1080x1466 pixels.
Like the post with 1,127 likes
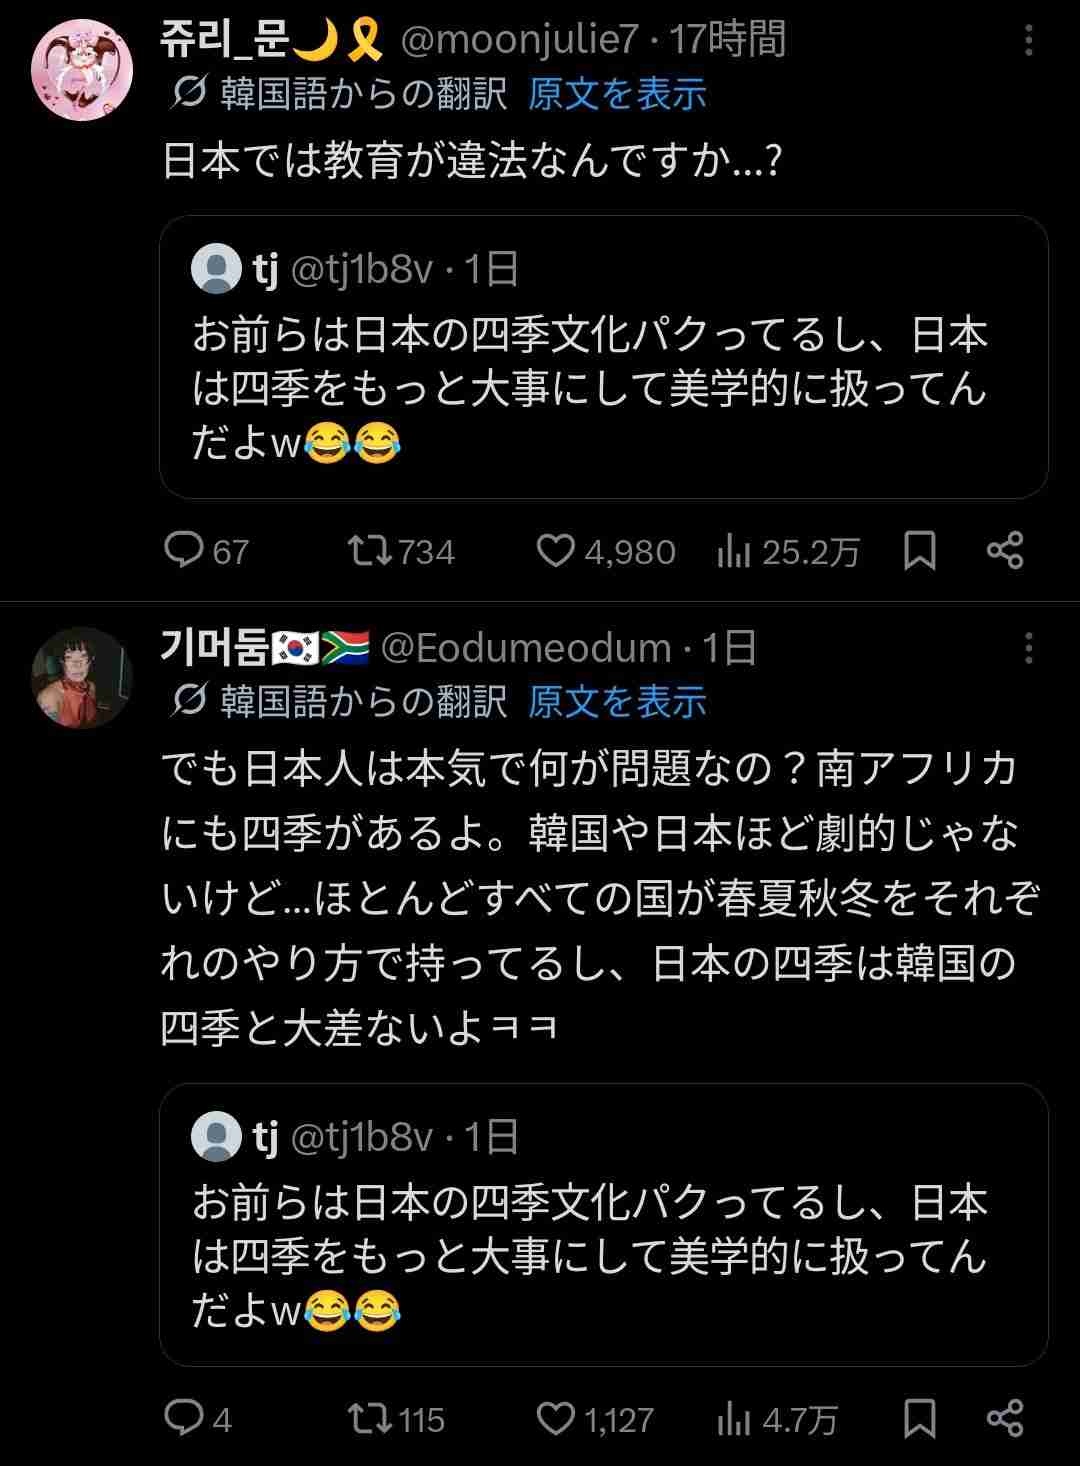point(556,1418)
